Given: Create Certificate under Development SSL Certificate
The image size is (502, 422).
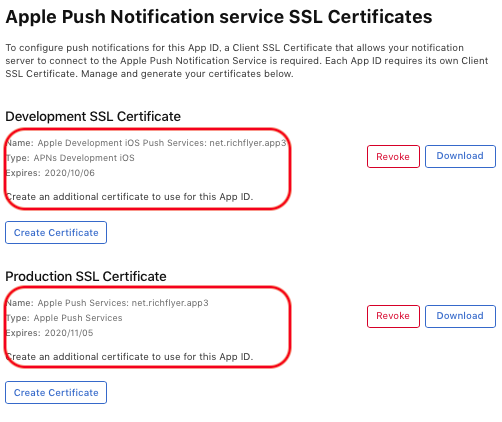Looking at the screenshot, I should [x=56, y=232].
